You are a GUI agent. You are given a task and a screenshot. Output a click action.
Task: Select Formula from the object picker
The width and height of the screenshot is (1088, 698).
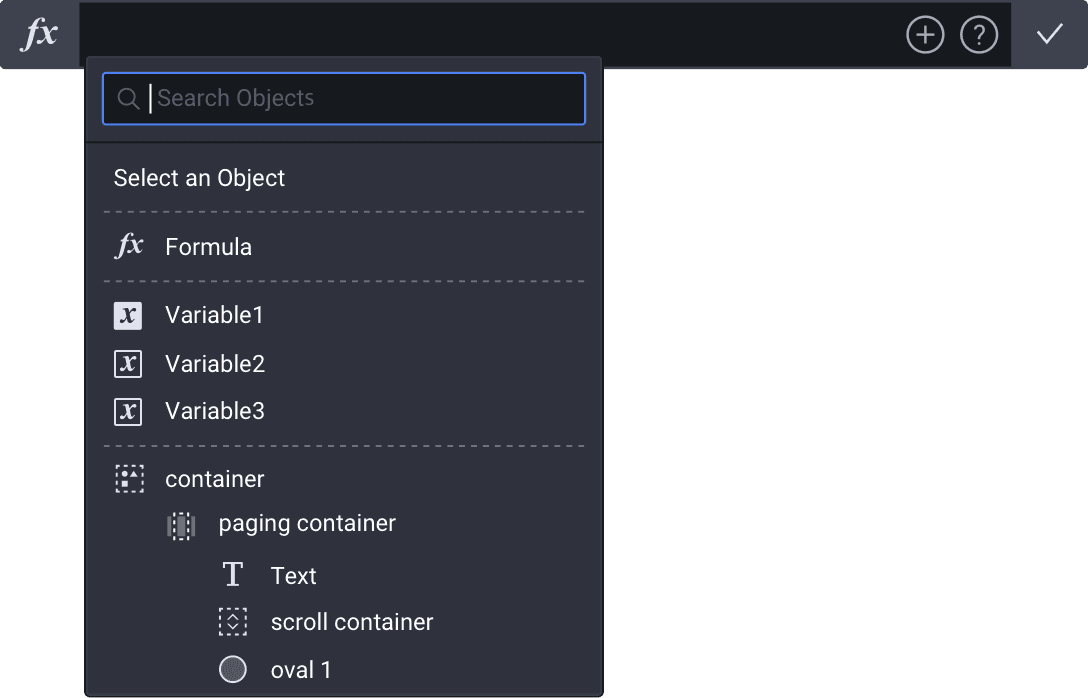[x=208, y=245]
